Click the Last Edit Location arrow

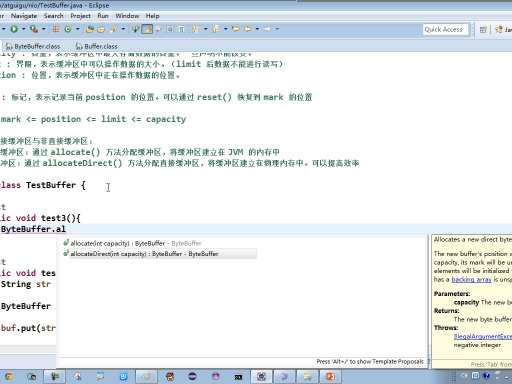click(x=236, y=29)
